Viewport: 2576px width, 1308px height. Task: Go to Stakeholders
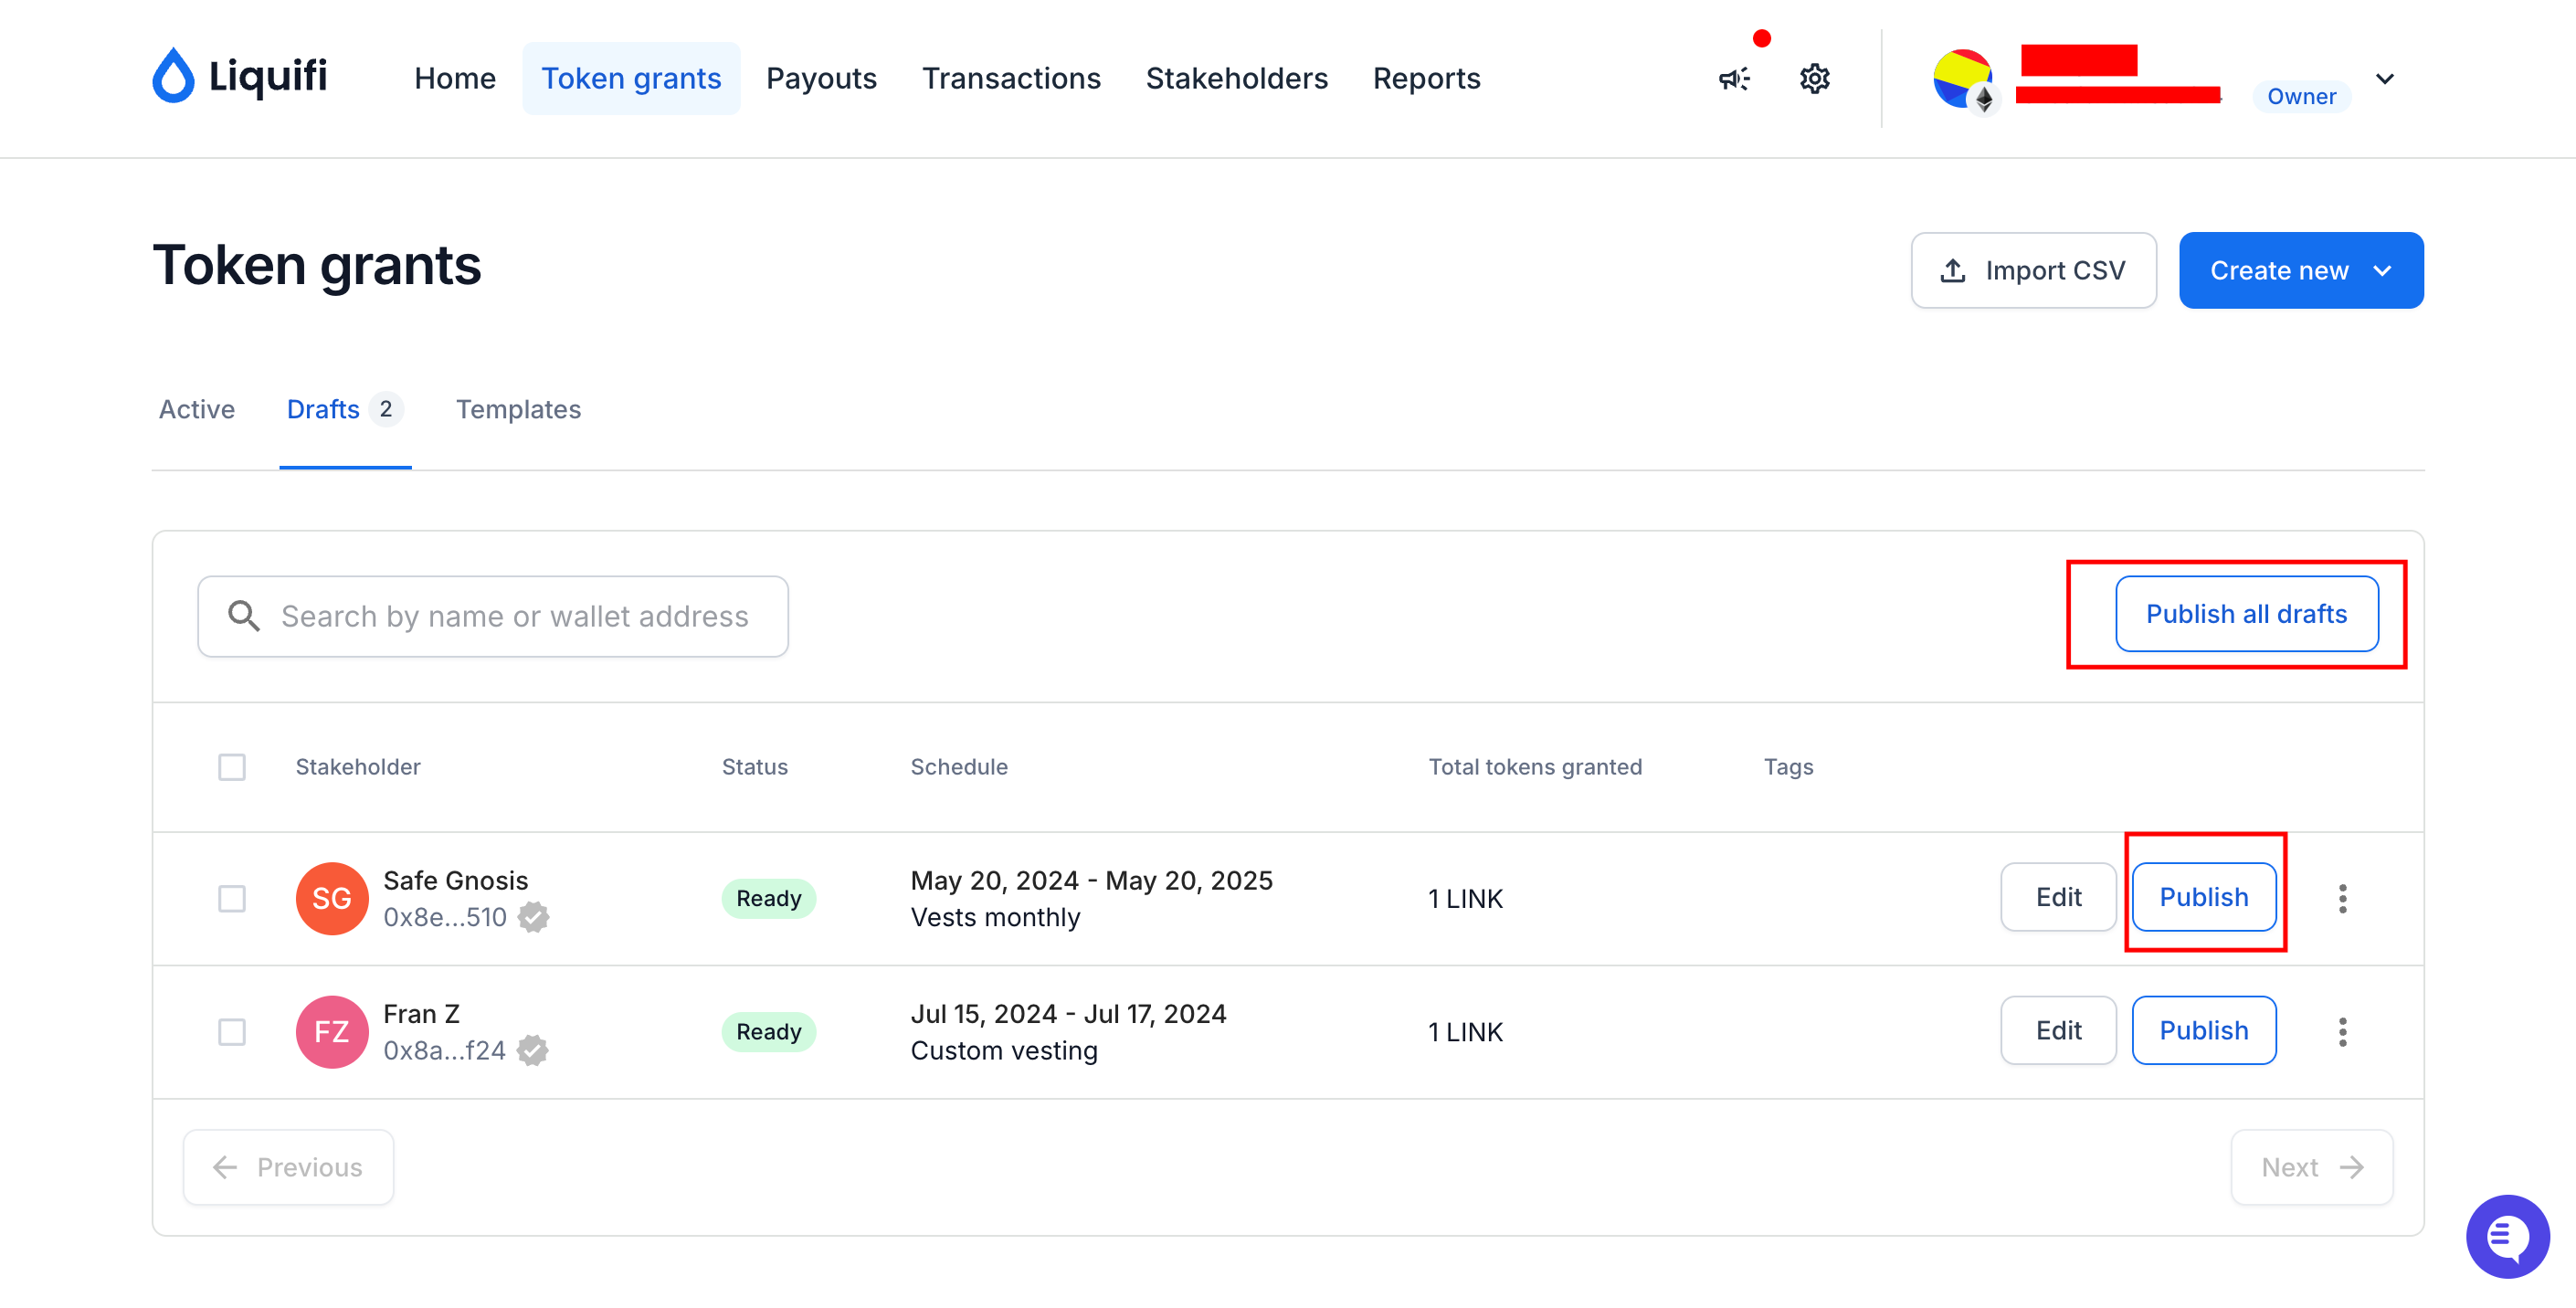[1236, 78]
